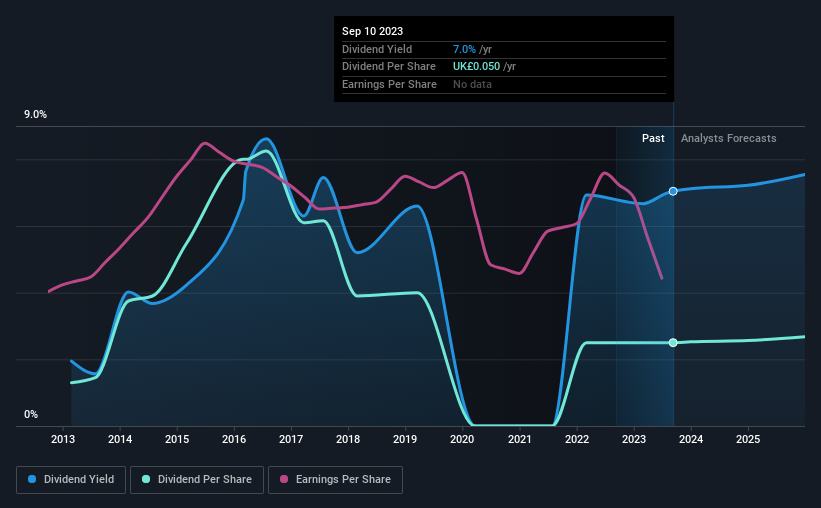Click the Past region label

(x=653, y=138)
